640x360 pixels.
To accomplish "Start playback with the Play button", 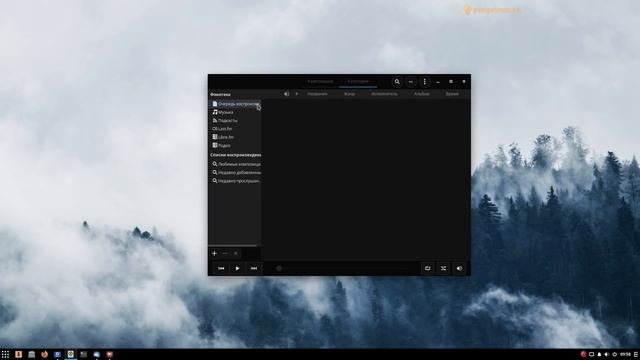I will pyautogui.click(x=237, y=268).
